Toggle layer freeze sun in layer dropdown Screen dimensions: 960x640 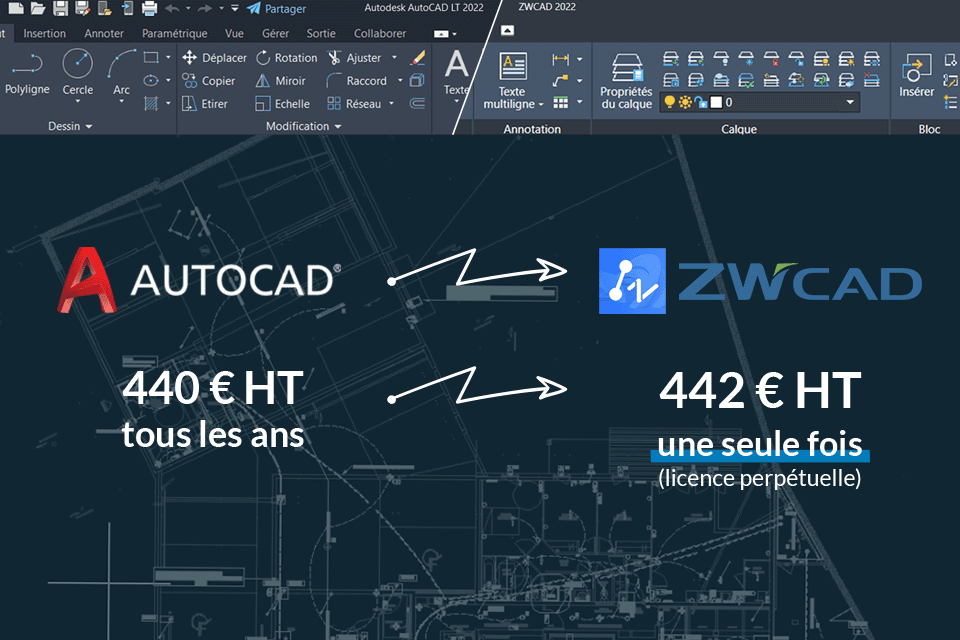685,102
